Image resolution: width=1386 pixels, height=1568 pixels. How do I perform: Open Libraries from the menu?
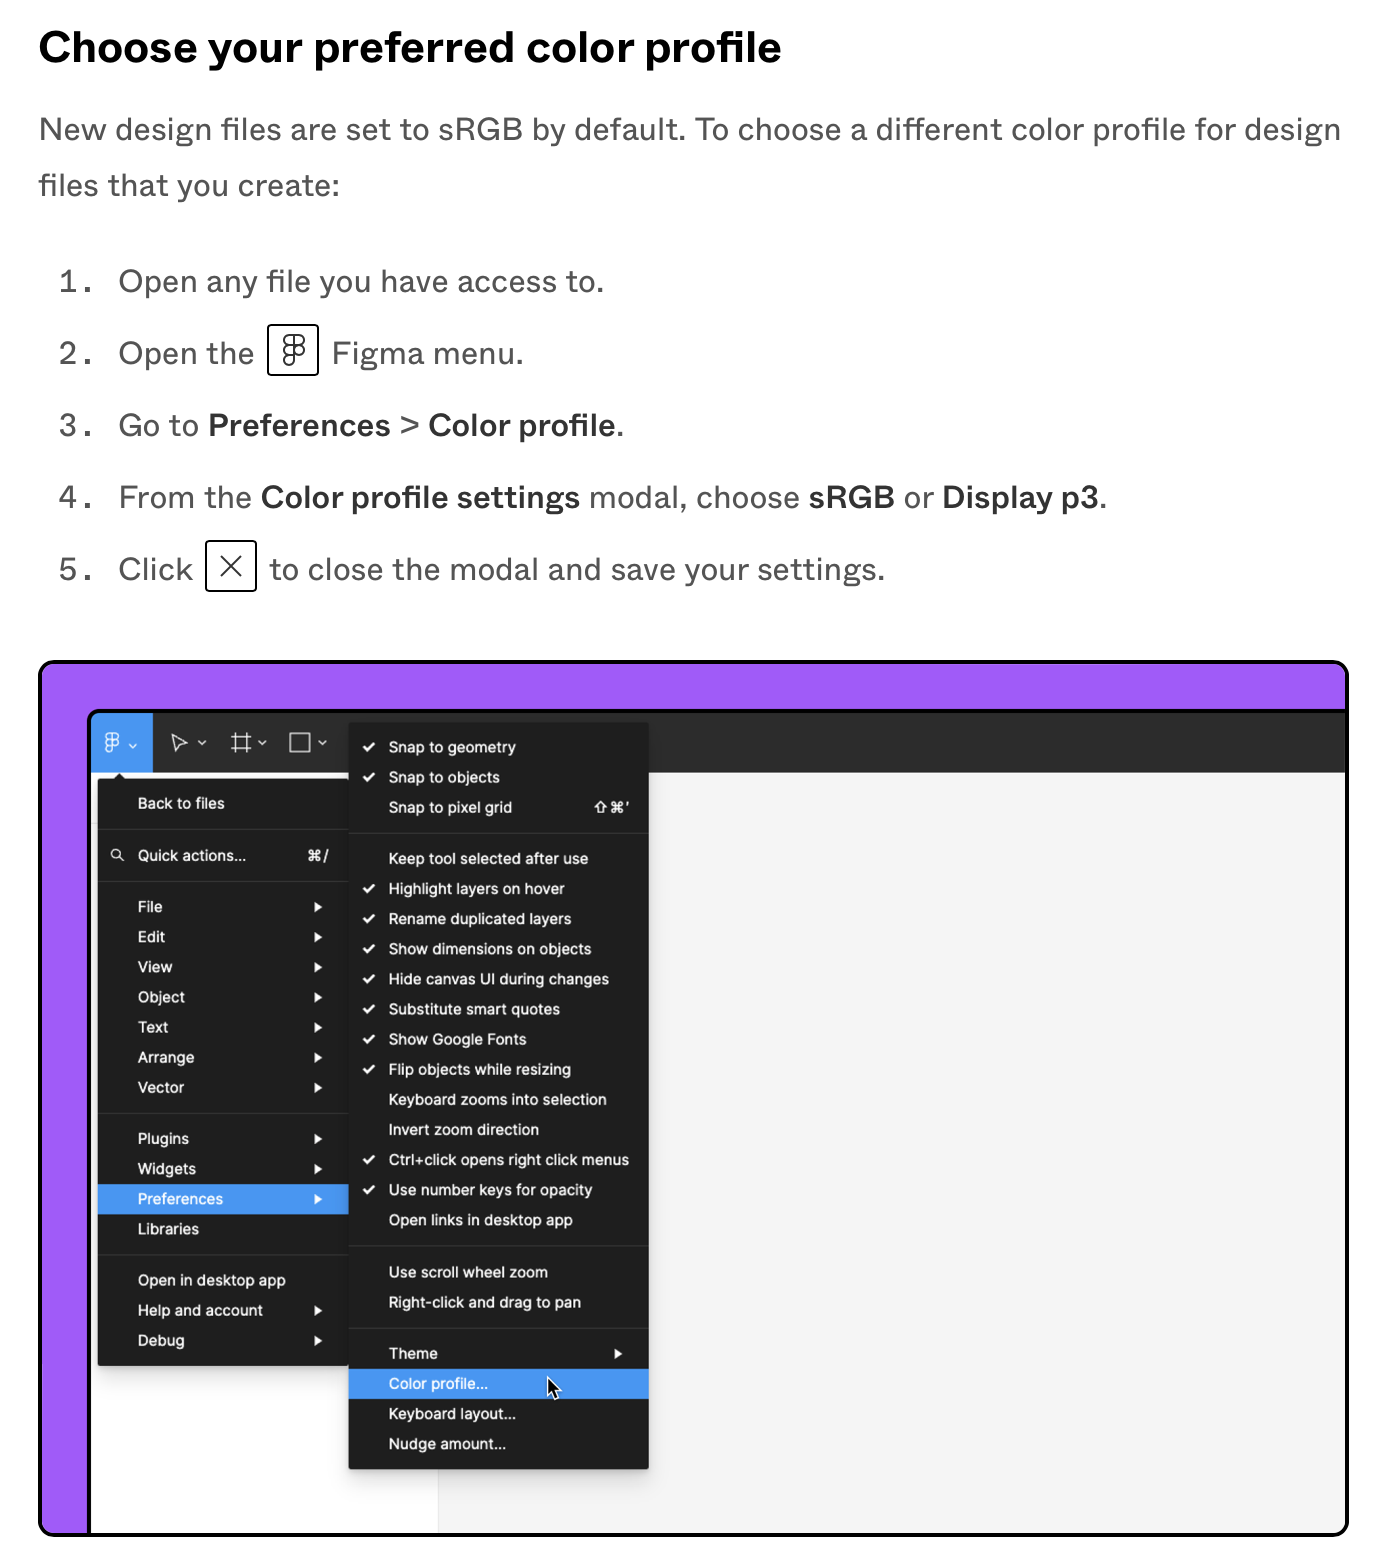coord(223,1229)
